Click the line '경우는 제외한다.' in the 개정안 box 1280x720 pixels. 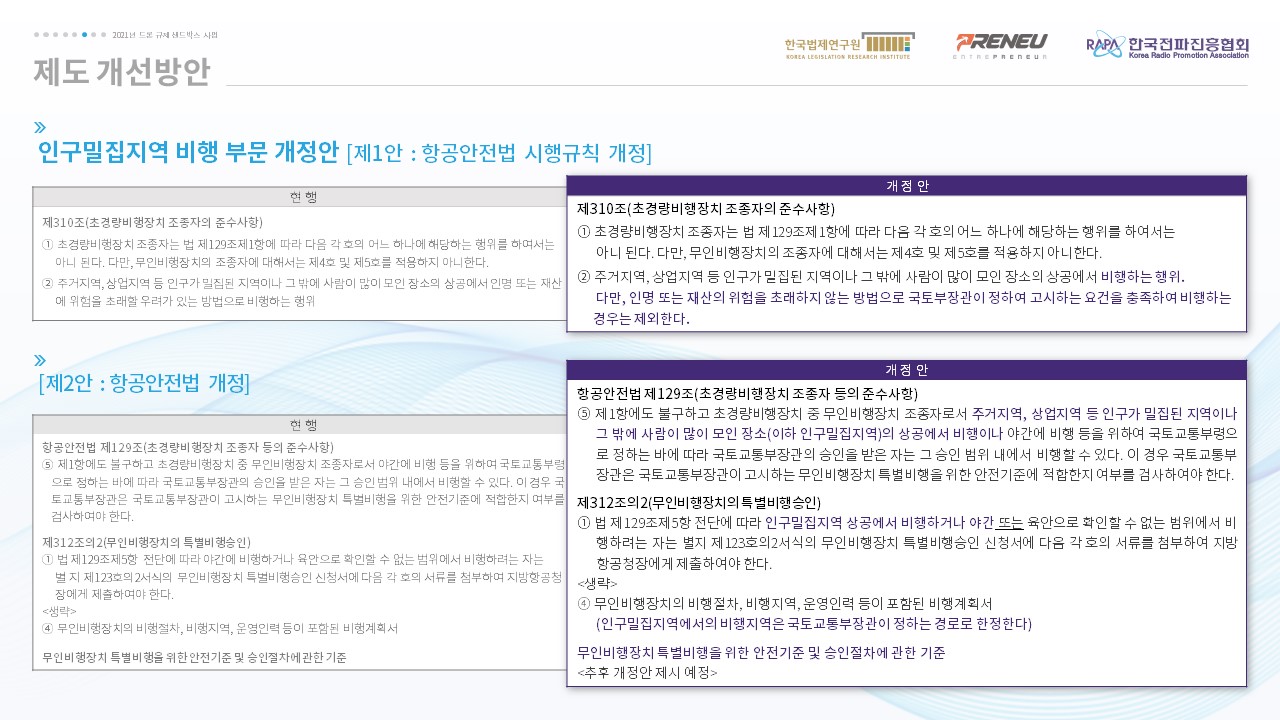pyautogui.click(x=641, y=319)
